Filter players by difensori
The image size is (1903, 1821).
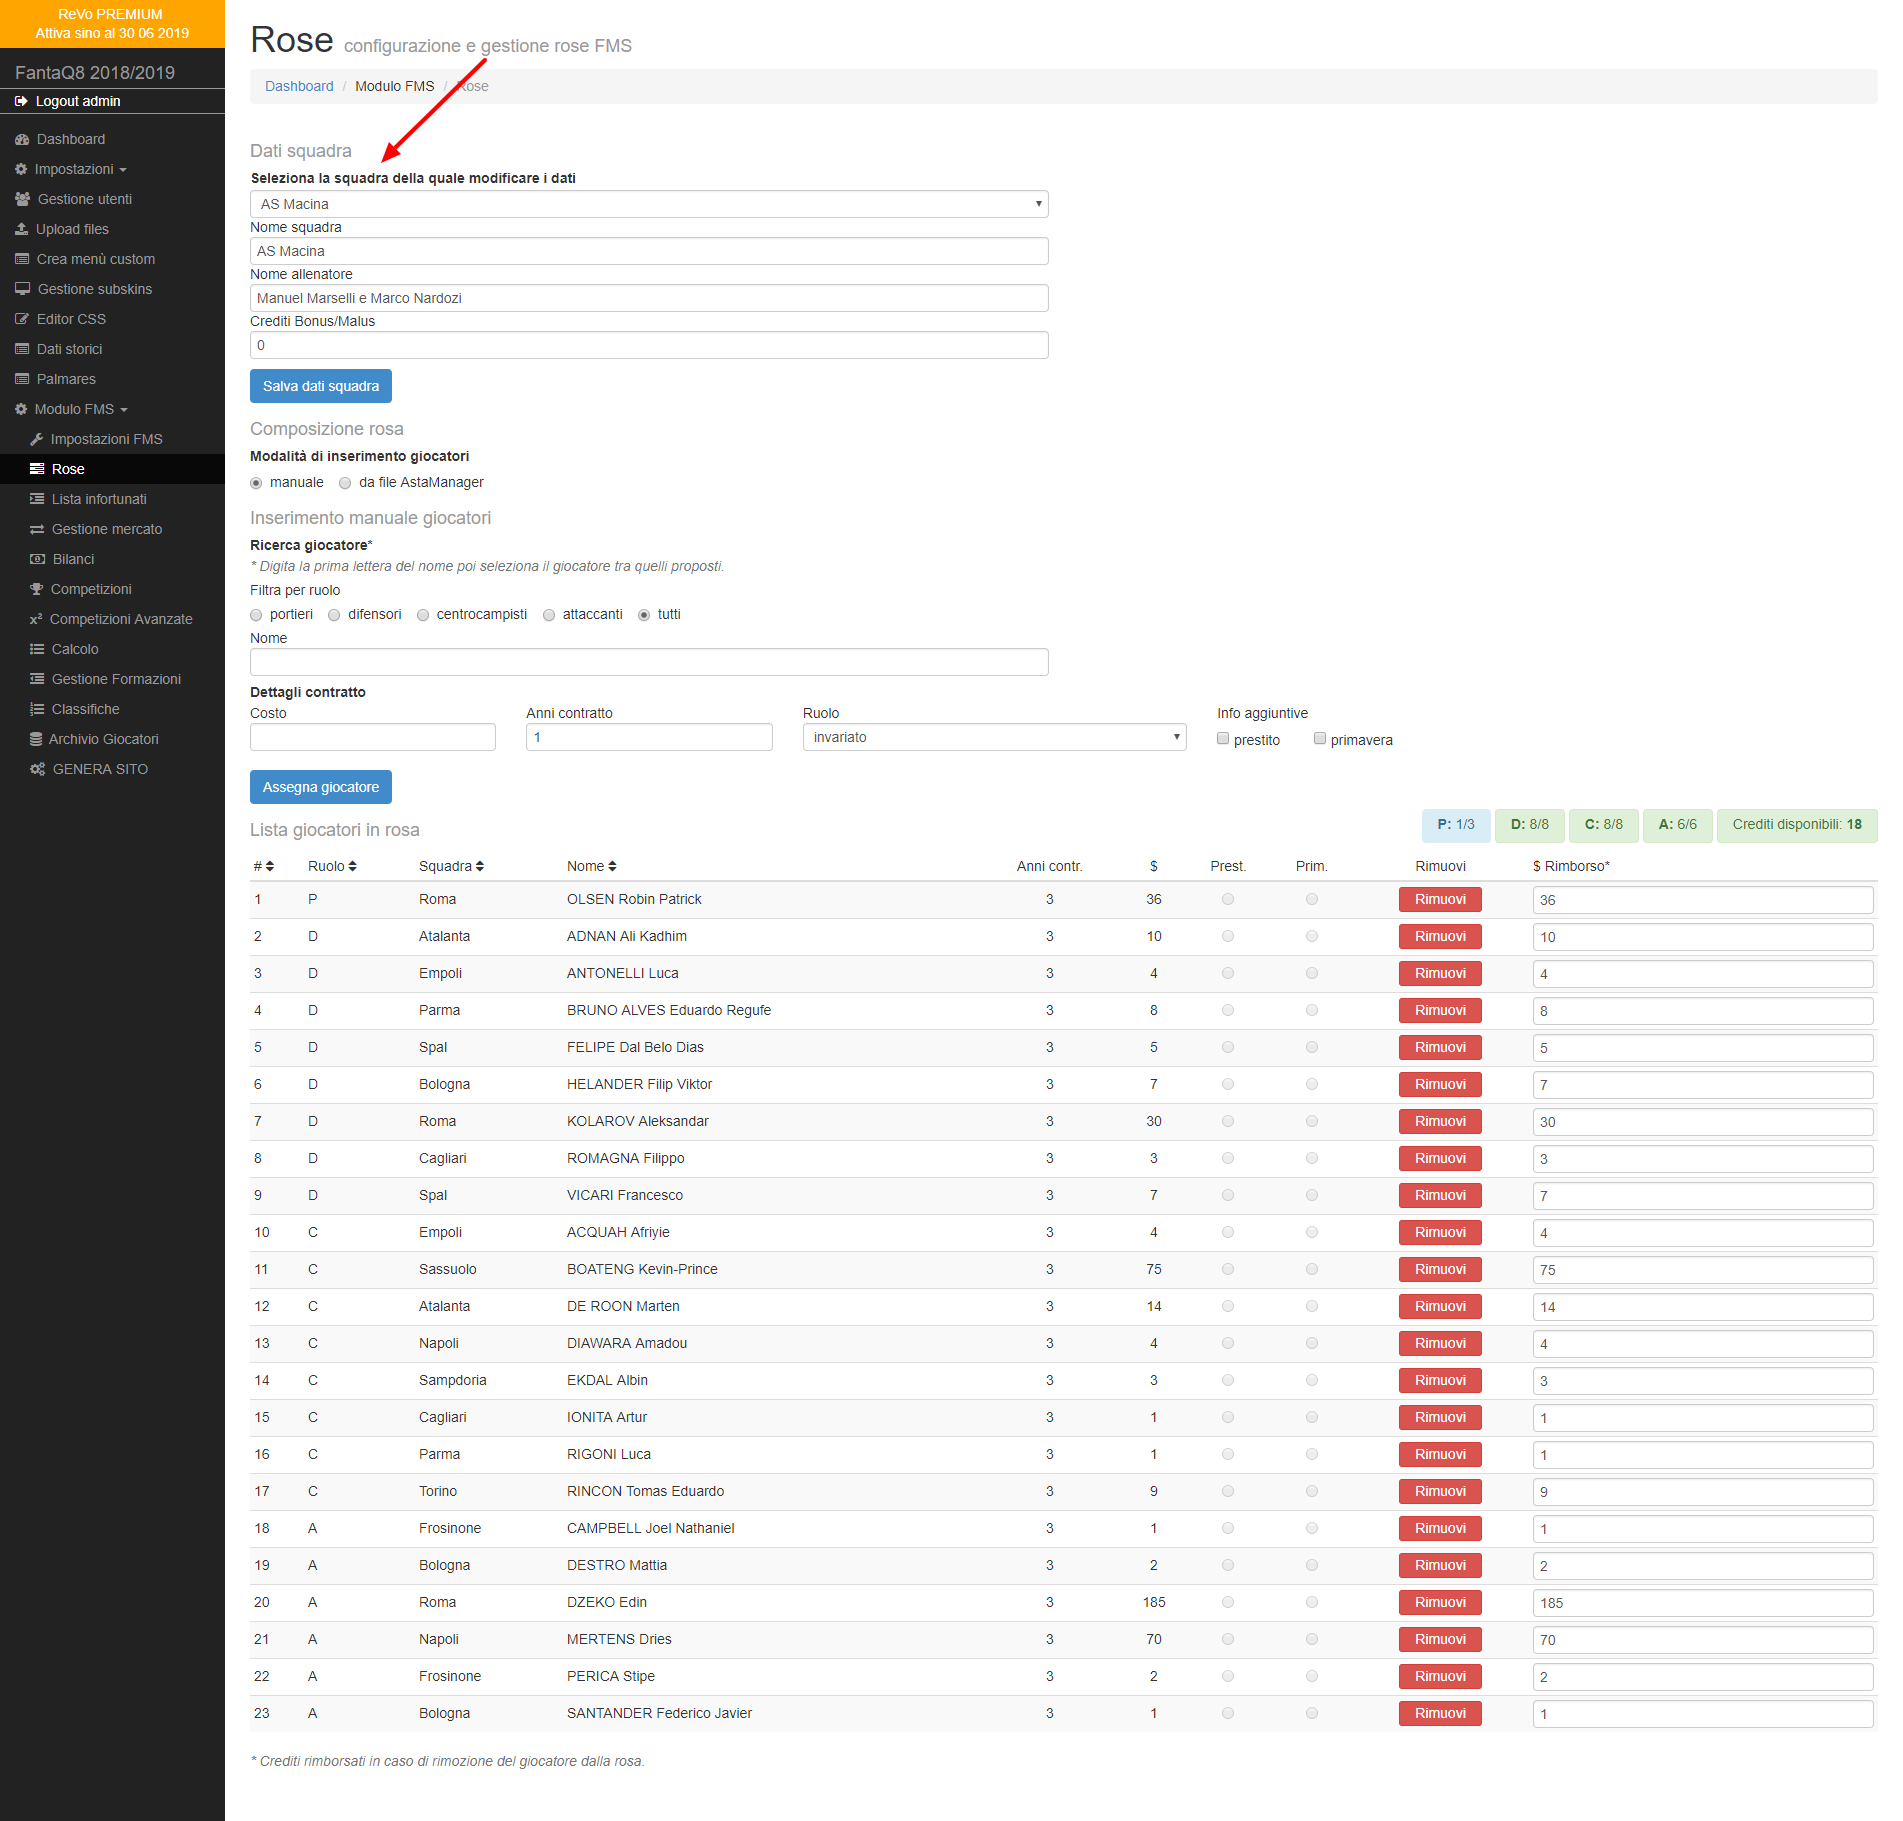[x=334, y=615]
